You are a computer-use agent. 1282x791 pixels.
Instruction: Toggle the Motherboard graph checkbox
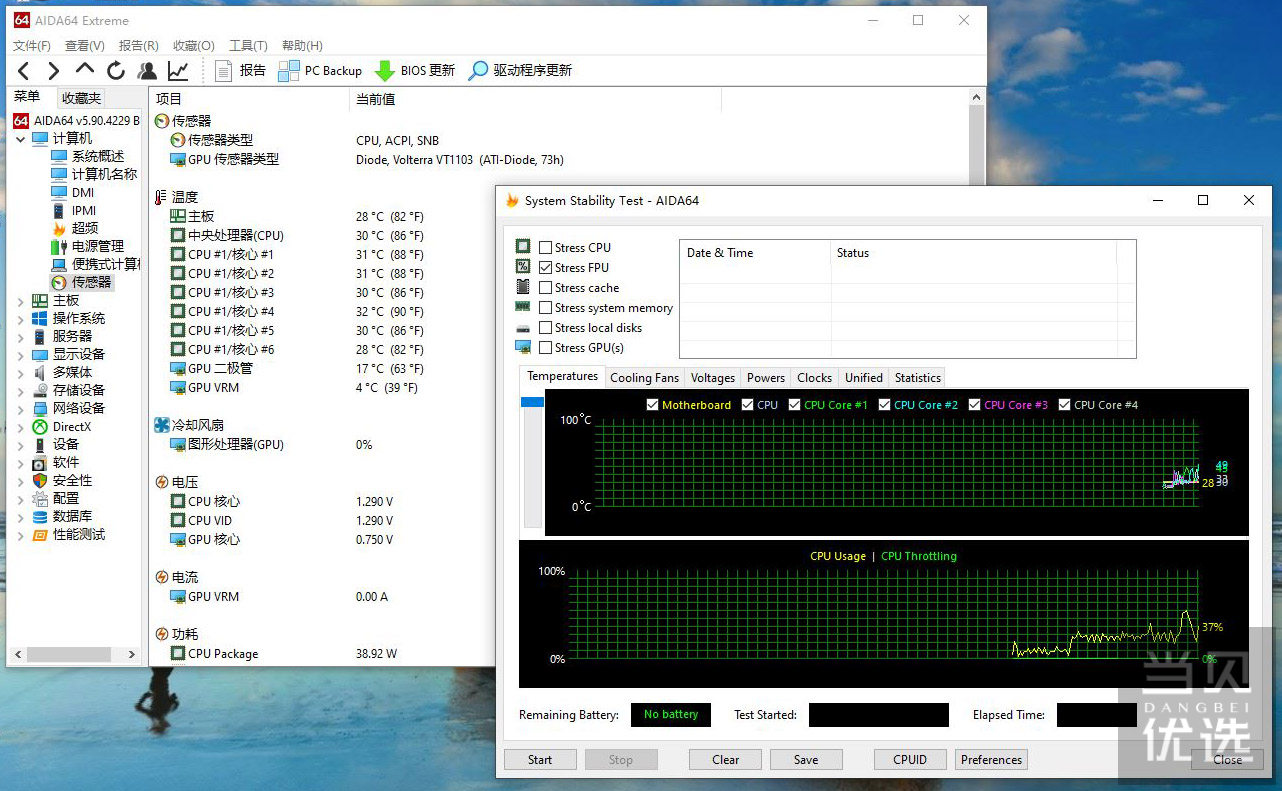coord(653,405)
